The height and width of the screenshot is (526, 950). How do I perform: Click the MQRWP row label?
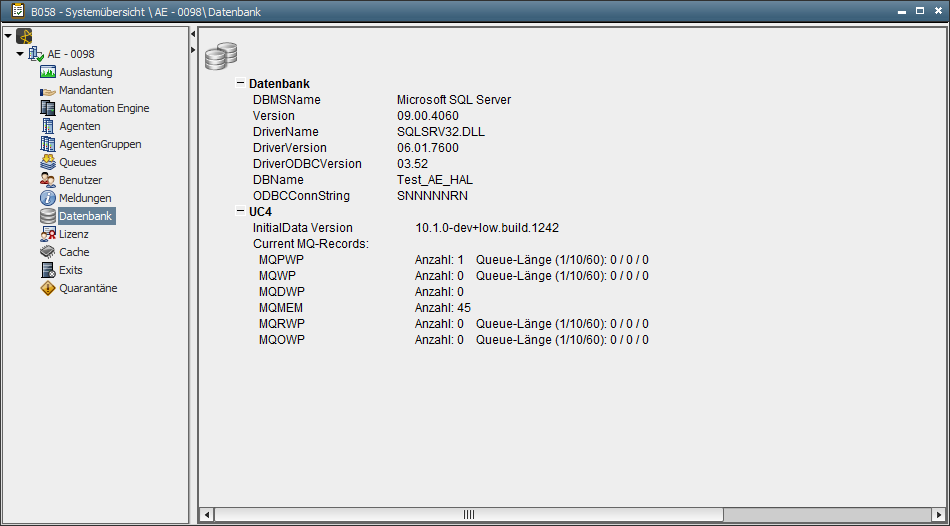(282, 324)
